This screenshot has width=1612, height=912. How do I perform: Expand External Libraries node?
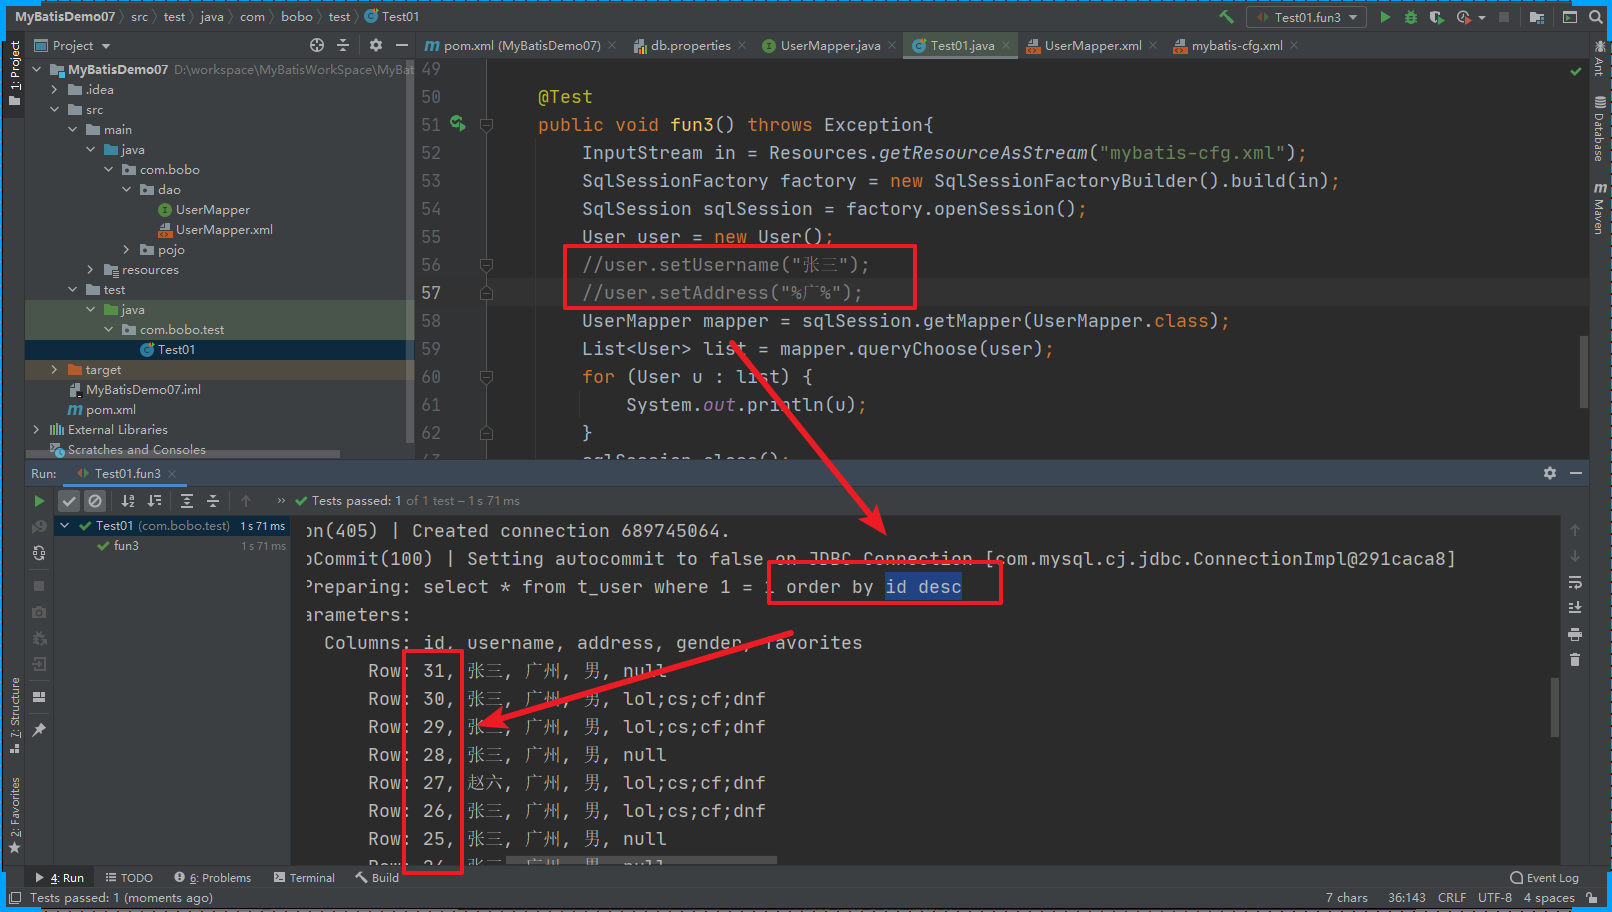[37, 430]
